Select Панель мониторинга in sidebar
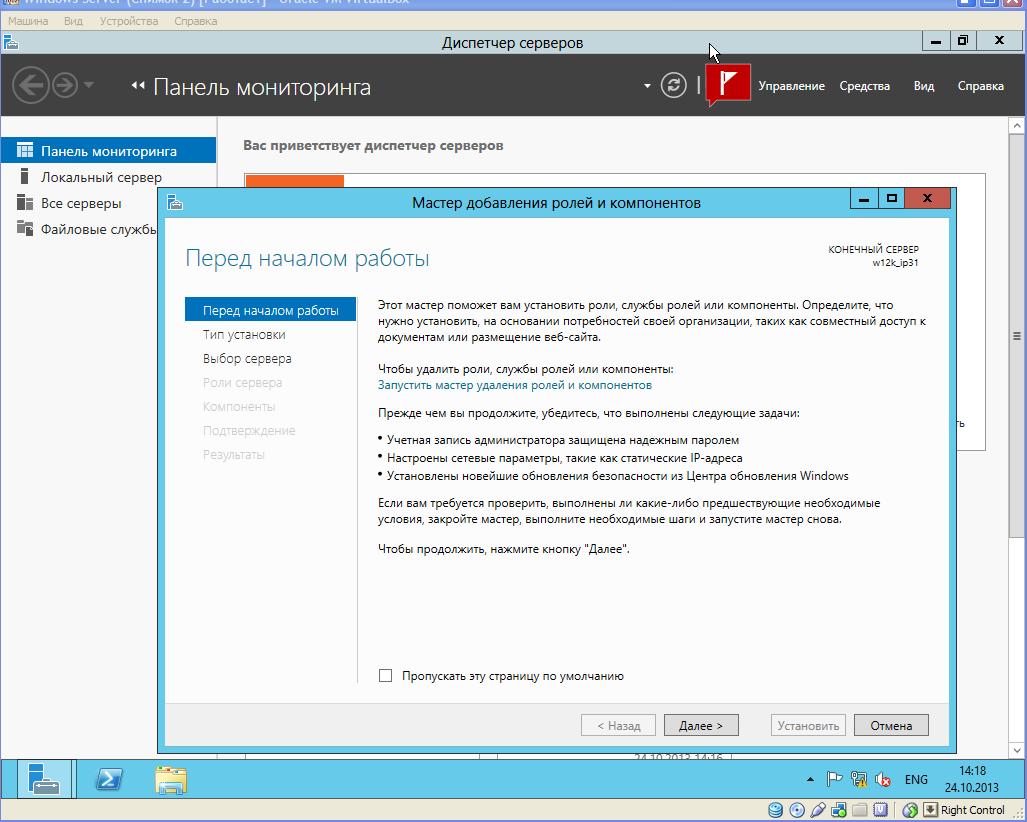Screen dimensions: 1027x822 tap(108, 151)
